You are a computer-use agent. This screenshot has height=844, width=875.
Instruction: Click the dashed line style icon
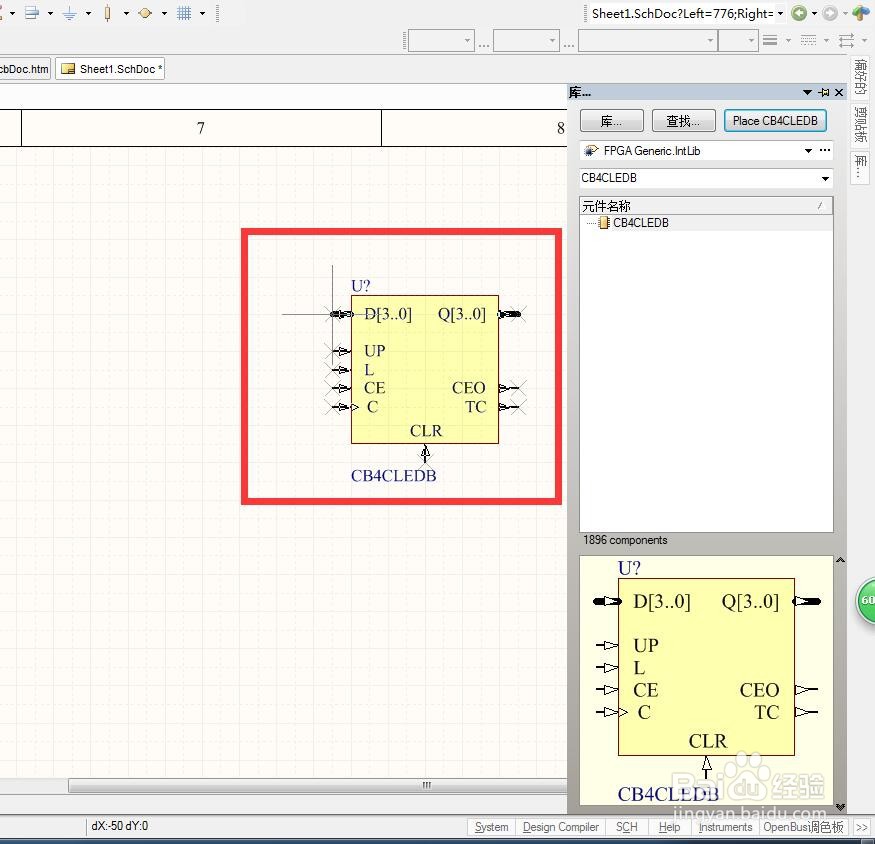[808, 40]
